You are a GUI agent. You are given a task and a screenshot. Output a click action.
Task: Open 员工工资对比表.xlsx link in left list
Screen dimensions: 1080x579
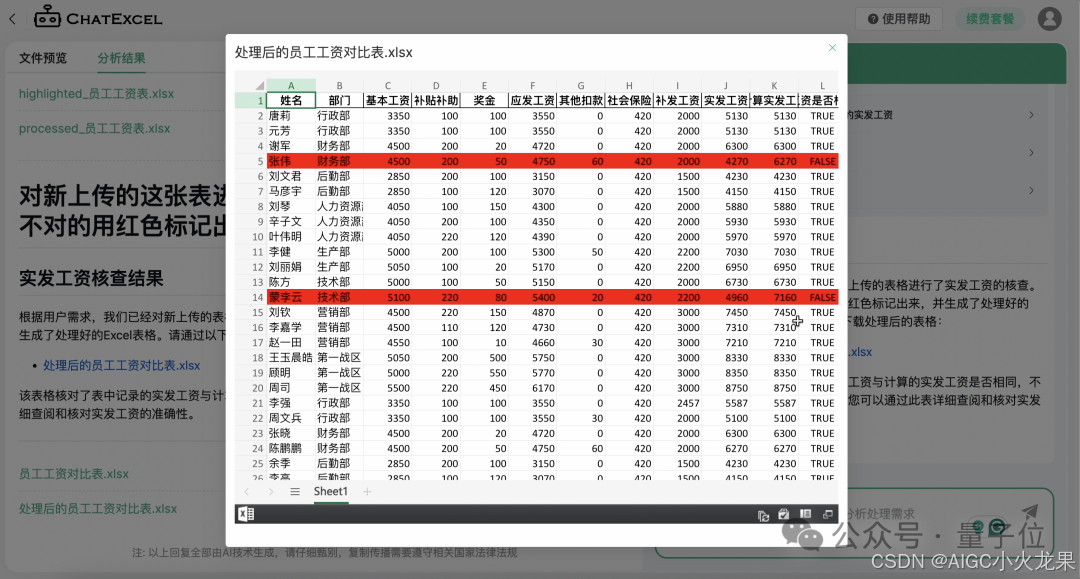pos(74,474)
